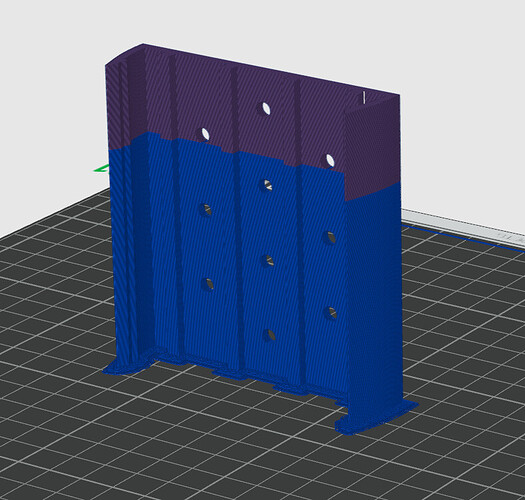The height and width of the screenshot is (500, 525).
Task: Select the upper left-column hole in blue section
Action: pyautogui.click(x=206, y=210)
